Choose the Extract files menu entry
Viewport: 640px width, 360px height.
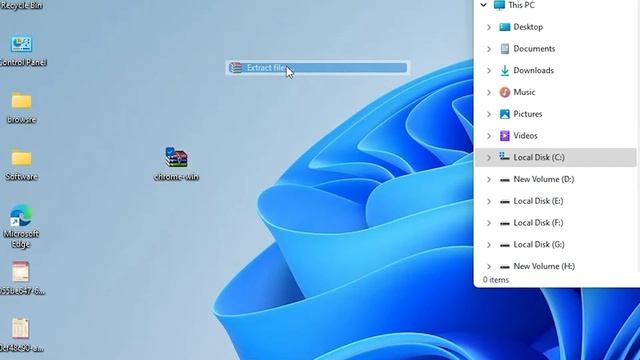pyautogui.click(x=318, y=68)
